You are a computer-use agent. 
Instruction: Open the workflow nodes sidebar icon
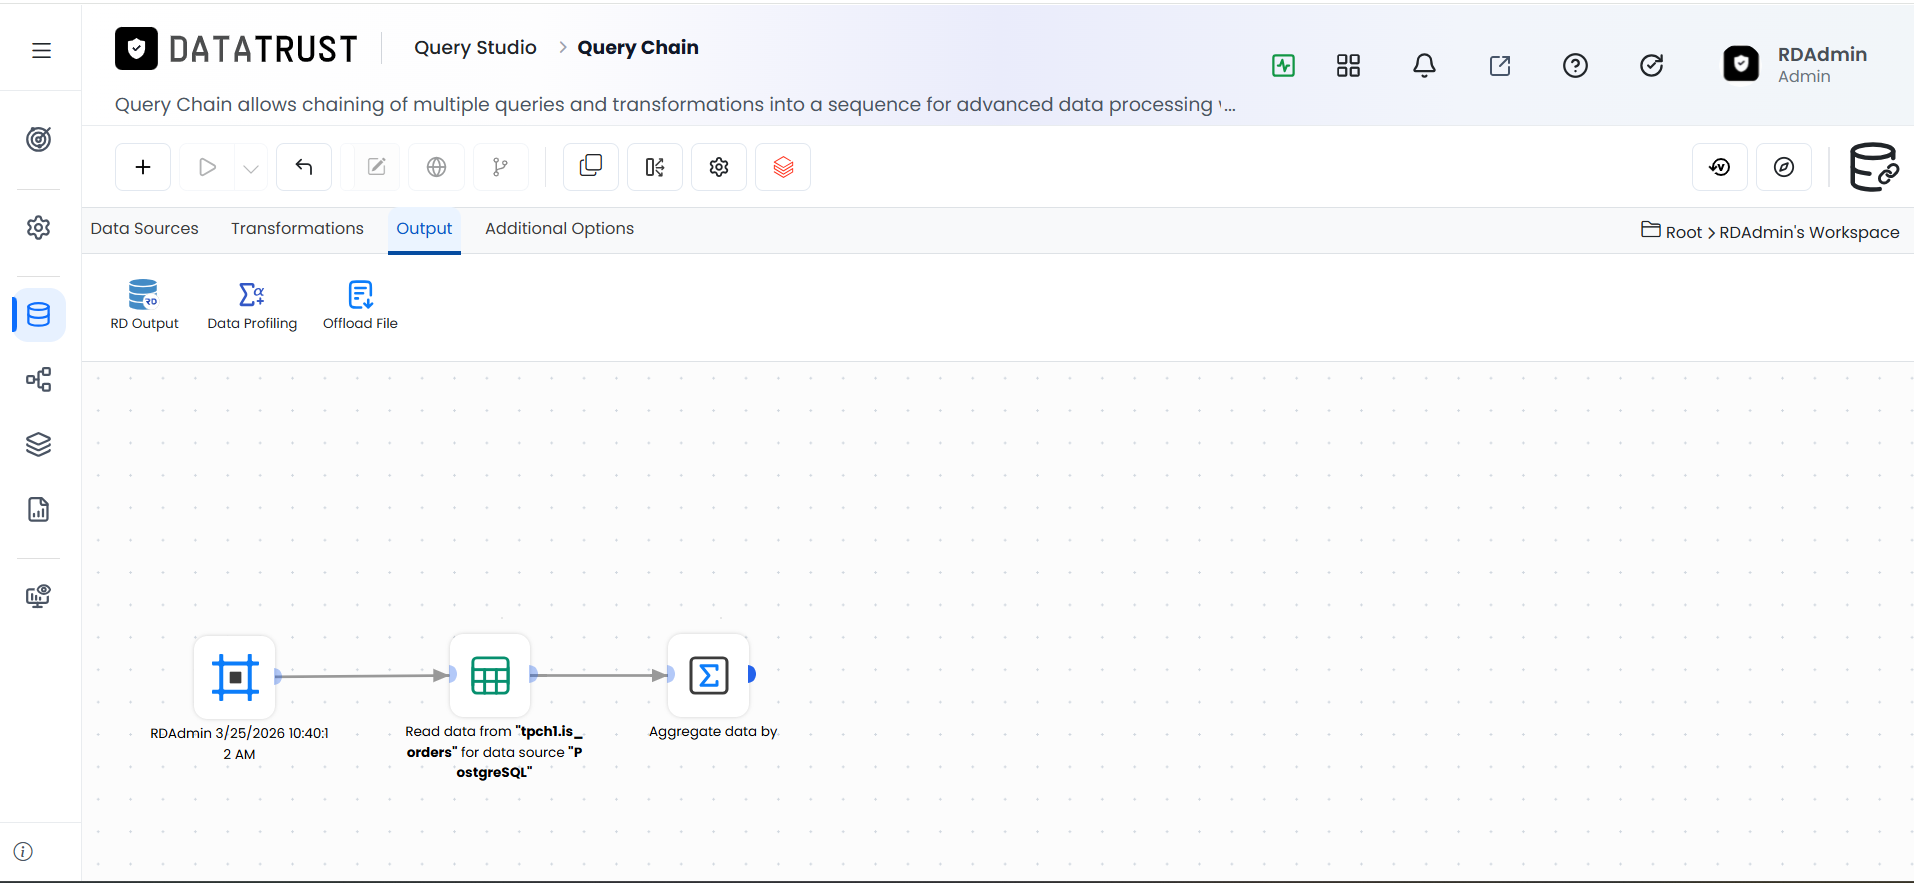click(39, 380)
